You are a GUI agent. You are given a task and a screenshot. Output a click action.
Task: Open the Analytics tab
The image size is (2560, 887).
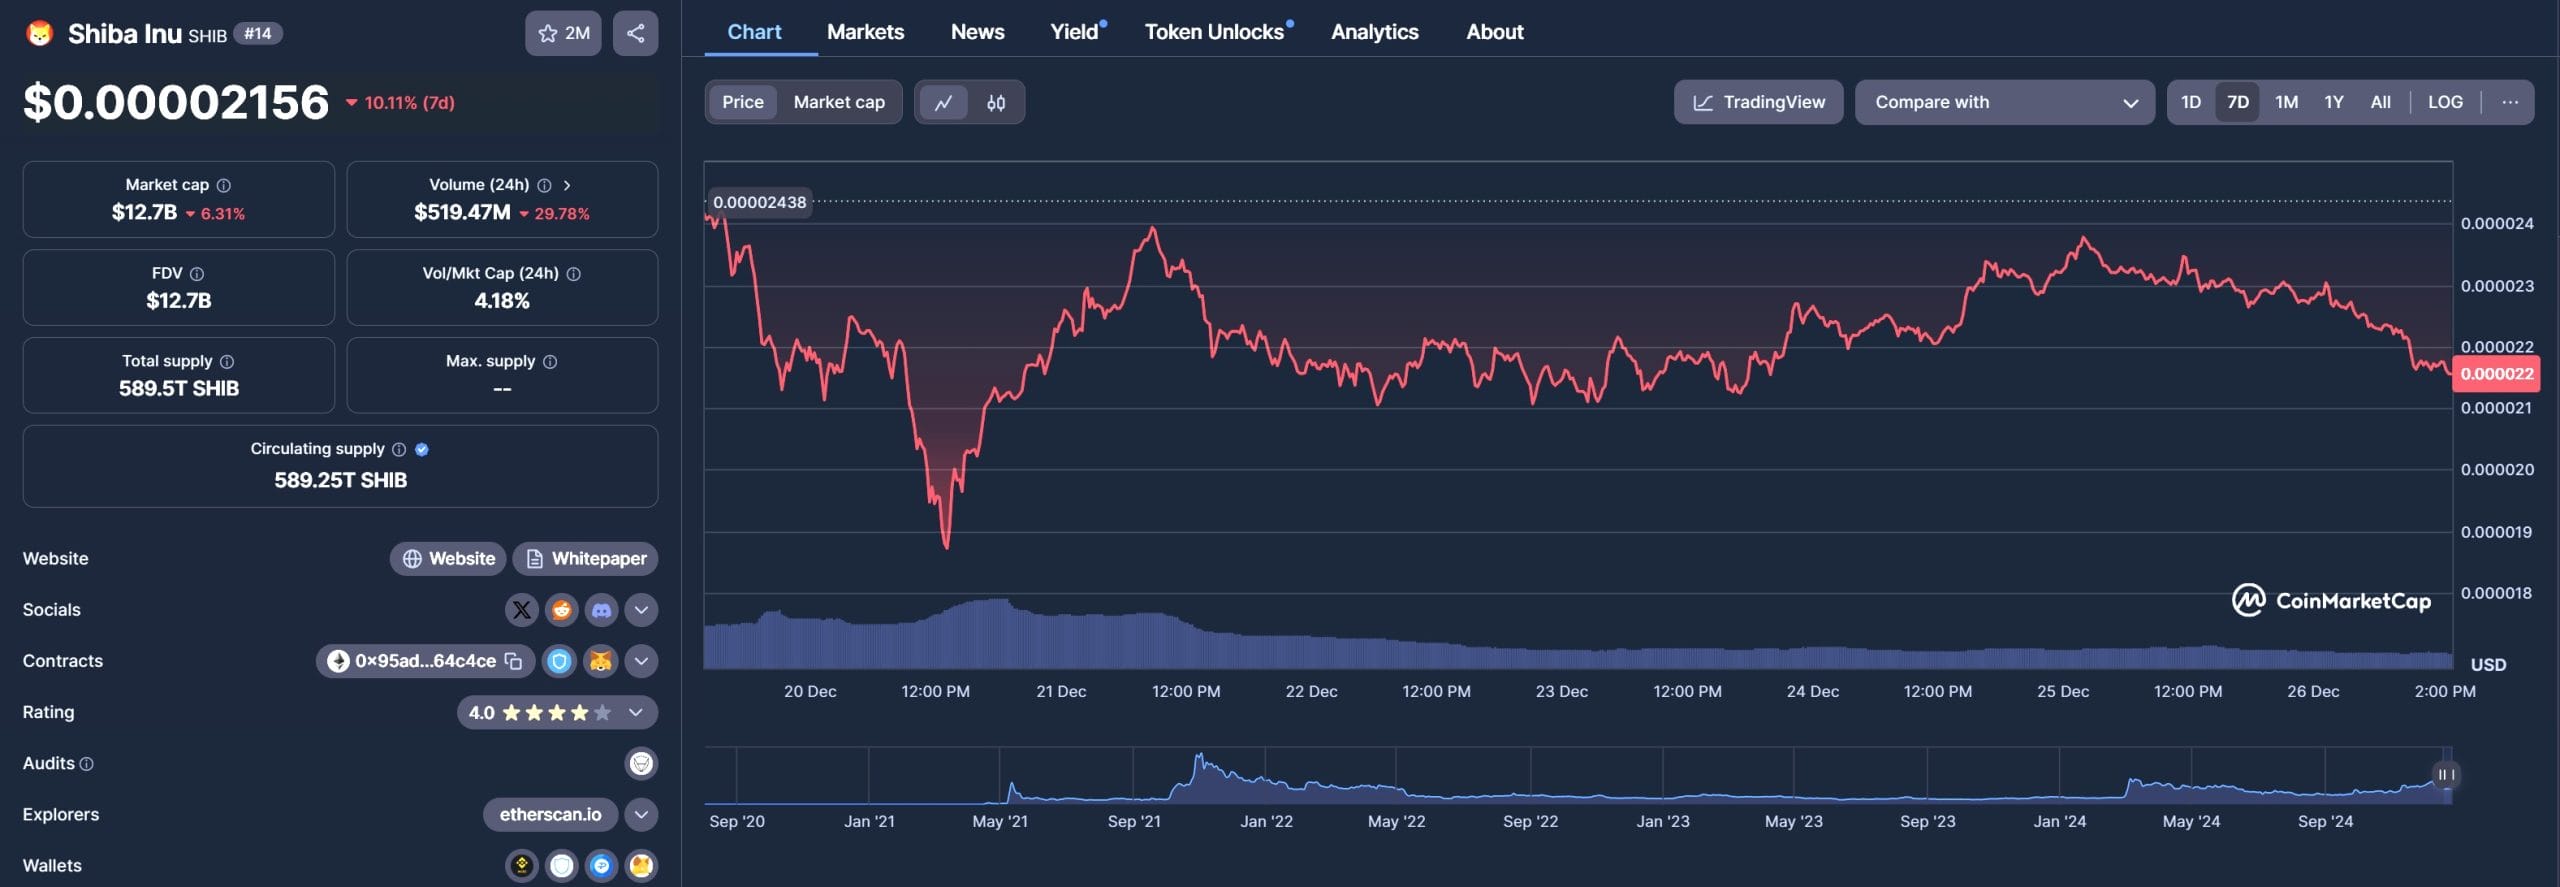[x=1374, y=32]
